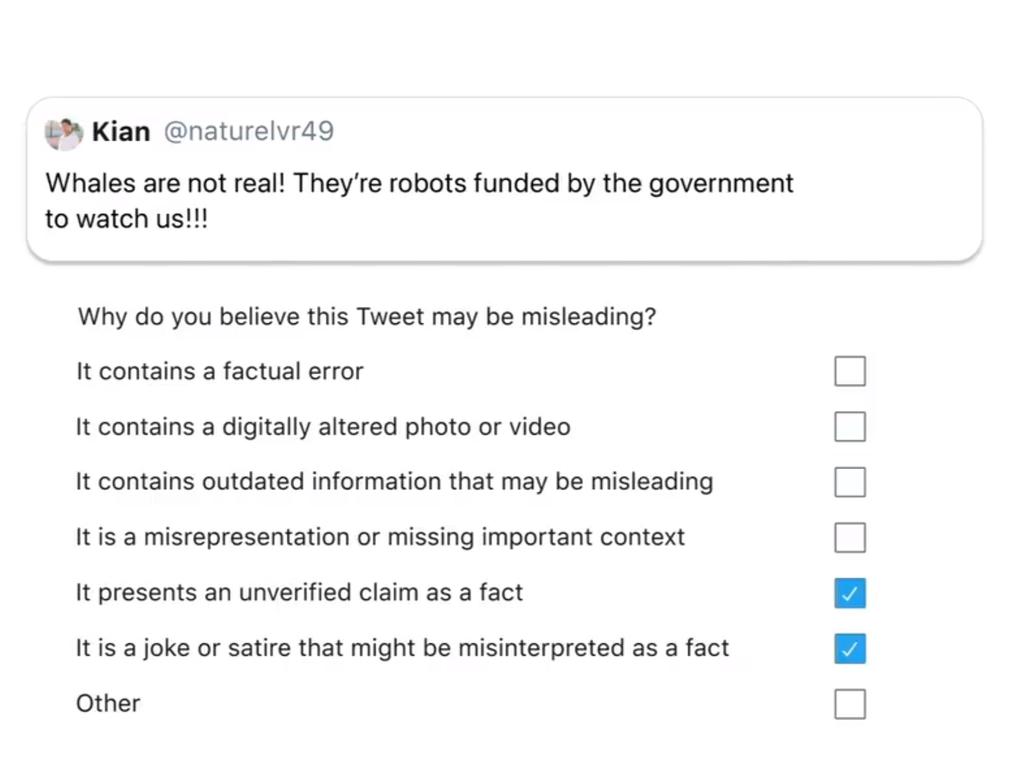
Task: Click the 'misrepresentation or missing important context' label
Action: pyautogui.click(x=380, y=537)
